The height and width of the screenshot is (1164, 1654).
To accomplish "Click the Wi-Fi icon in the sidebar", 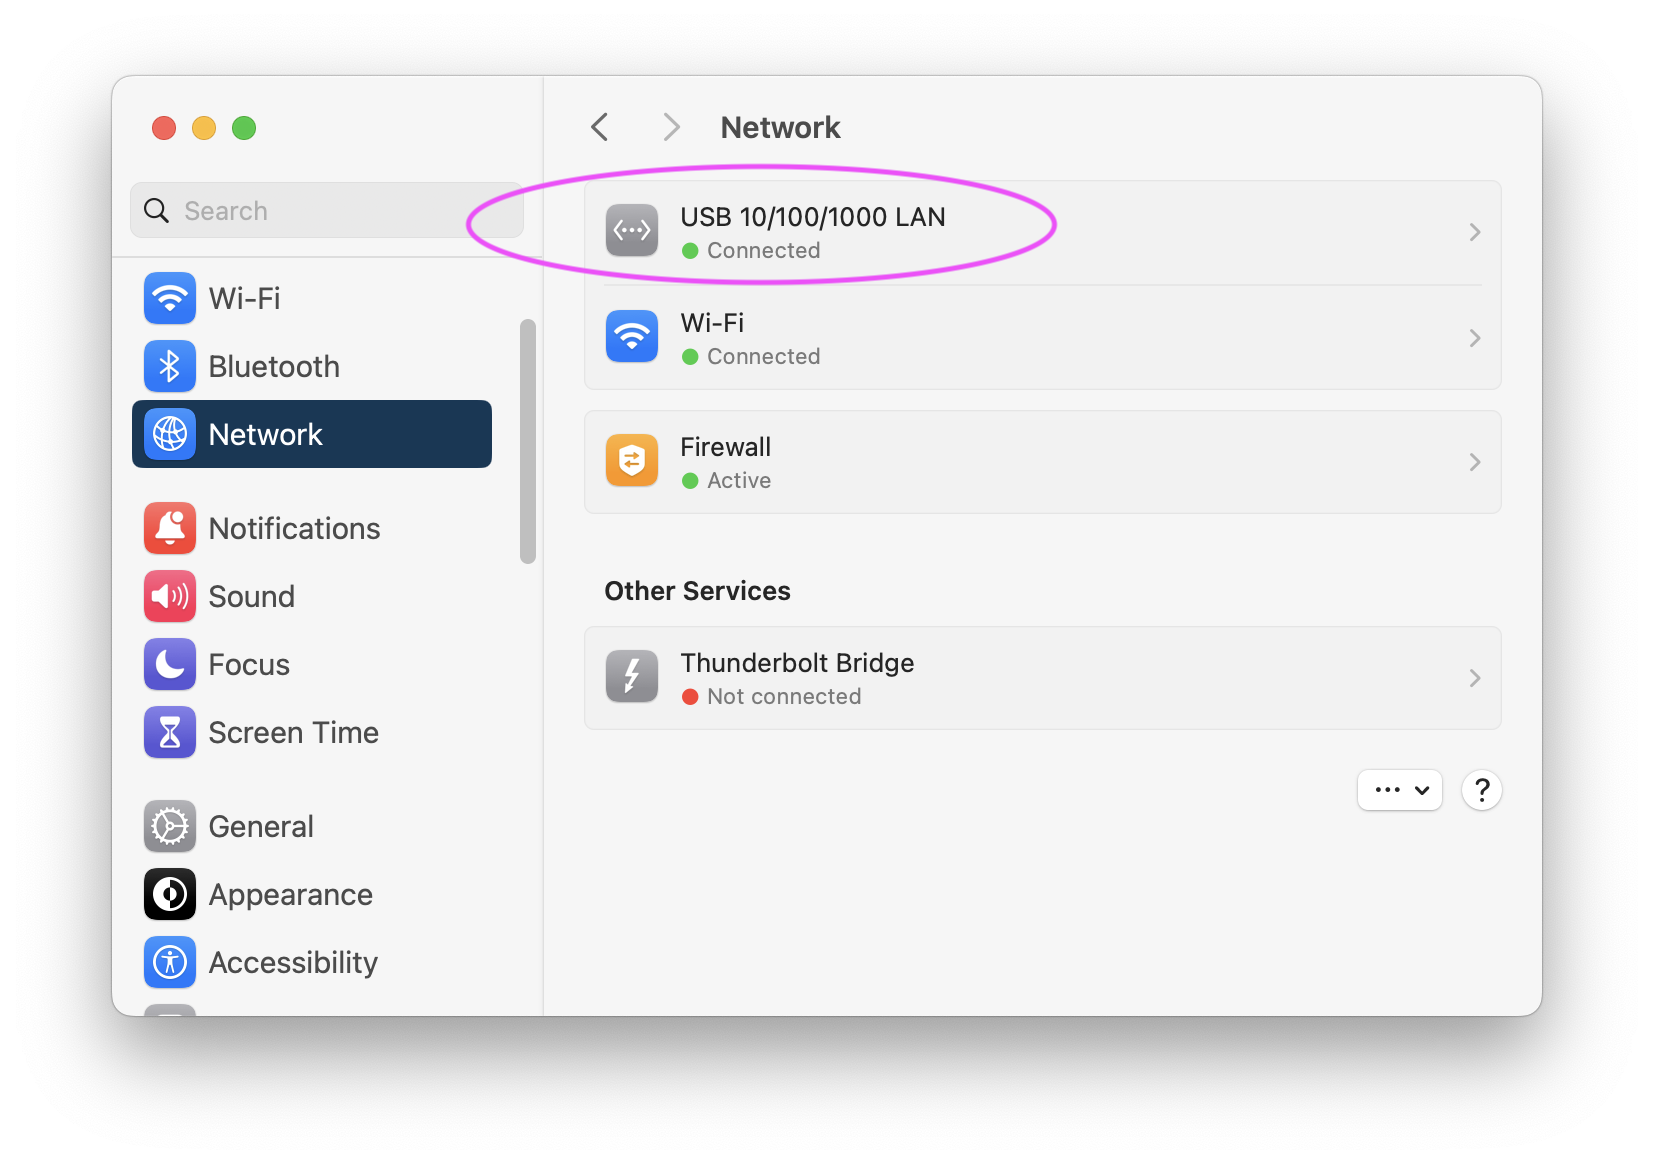I will click(170, 298).
